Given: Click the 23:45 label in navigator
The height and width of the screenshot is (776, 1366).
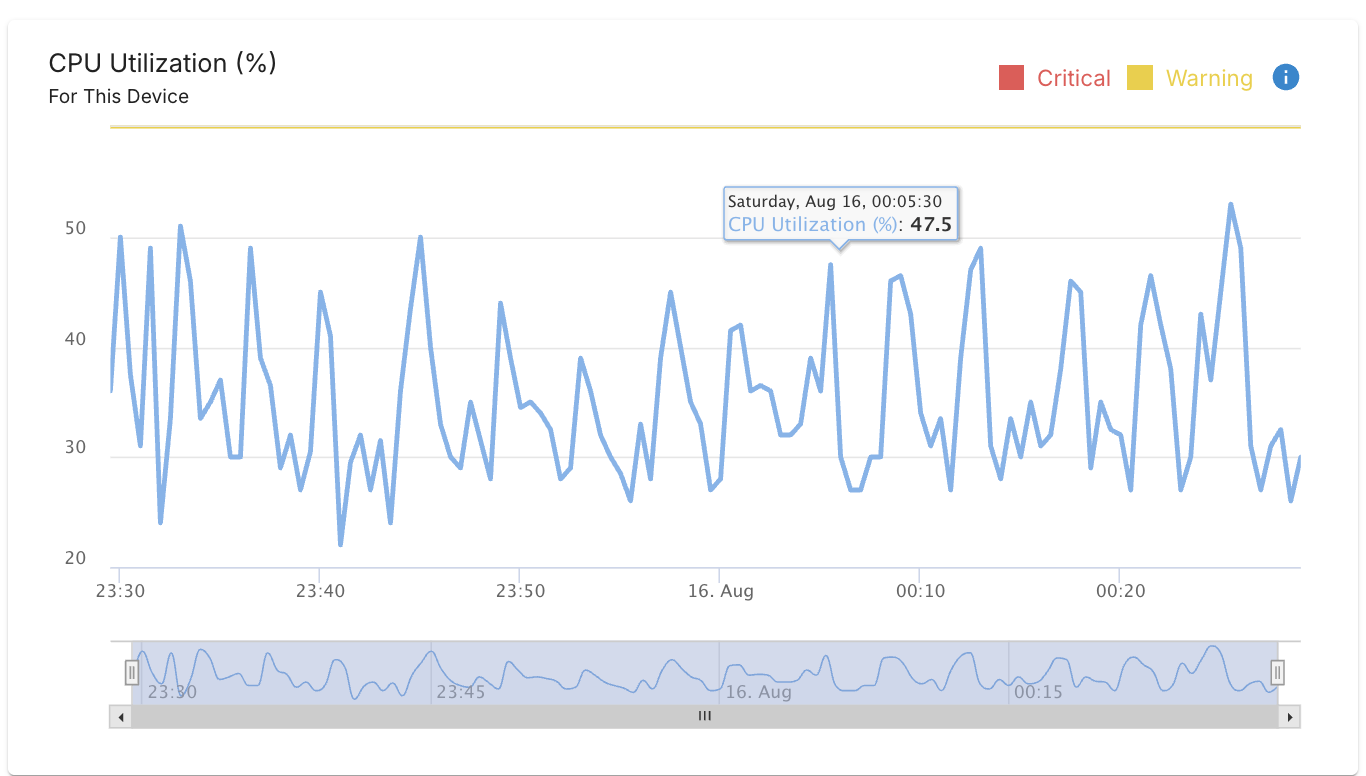Looking at the screenshot, I should [460, 692].
